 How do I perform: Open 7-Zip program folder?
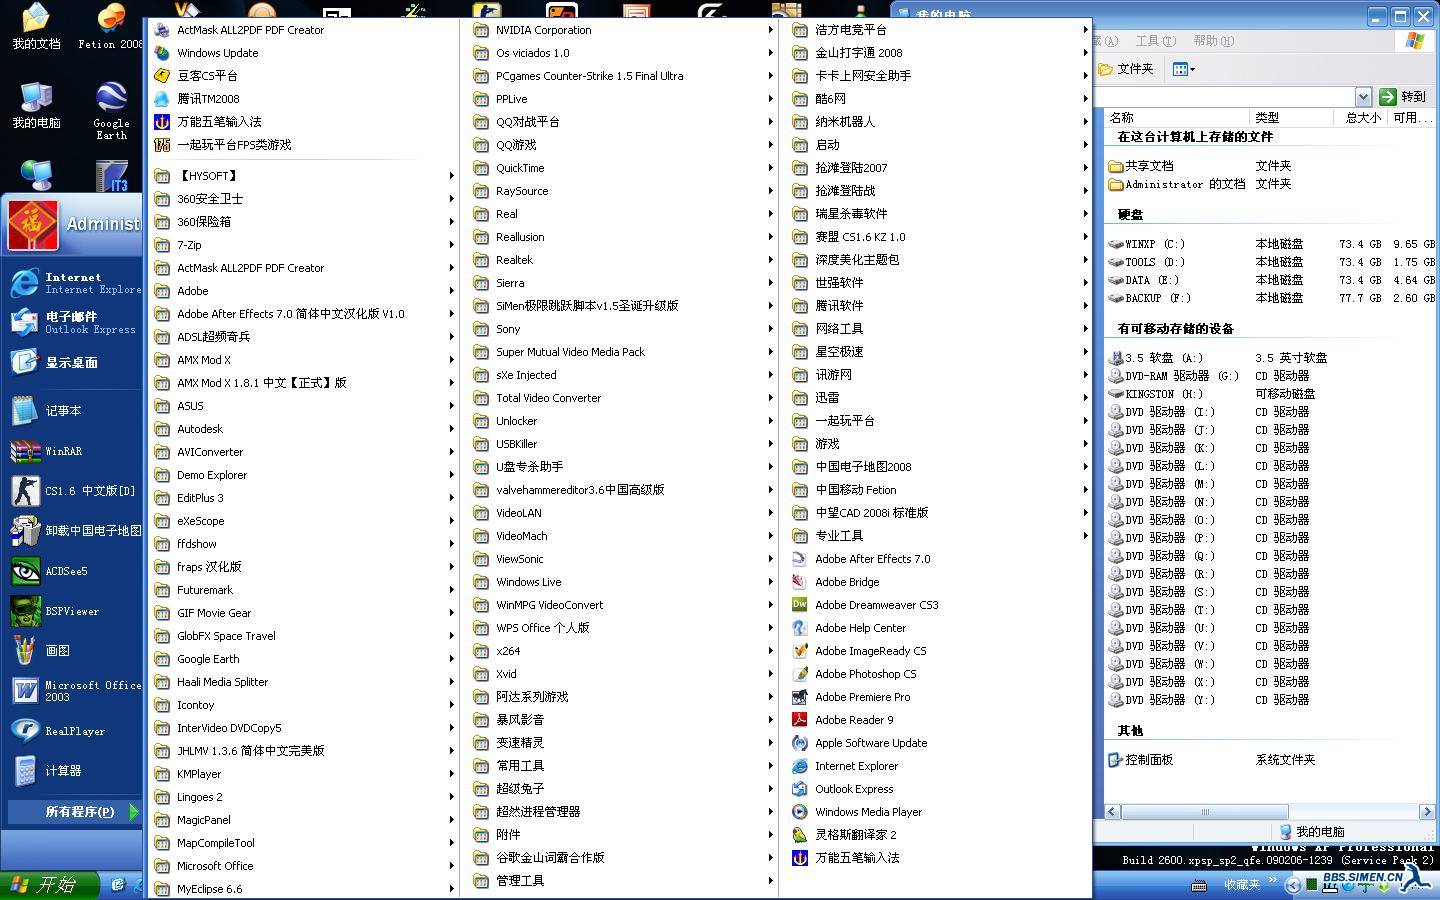point(304,245)
